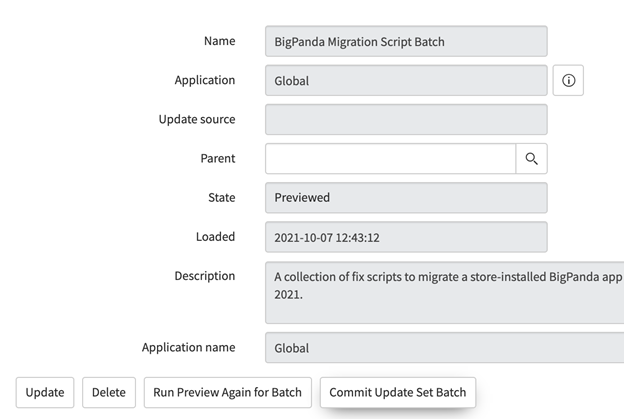The width and height of the screenshot is (624, 419).
Task: Select the Loaded date field
Action: [405, 237]
